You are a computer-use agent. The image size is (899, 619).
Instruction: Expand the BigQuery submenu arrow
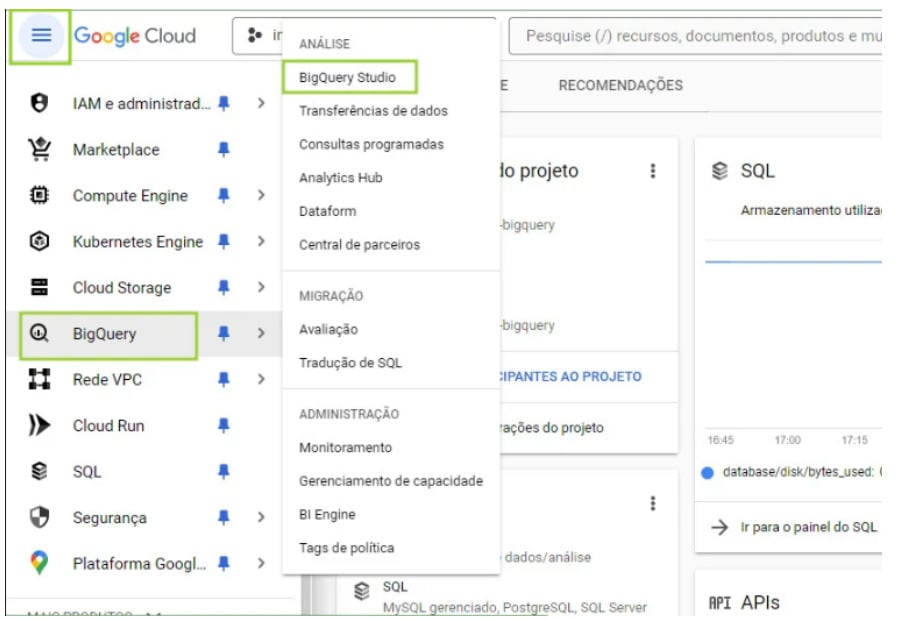[261, 333]
